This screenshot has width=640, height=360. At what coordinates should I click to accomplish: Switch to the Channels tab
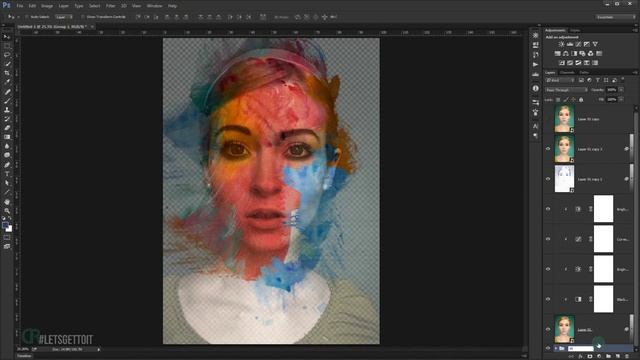coord(567,73)
